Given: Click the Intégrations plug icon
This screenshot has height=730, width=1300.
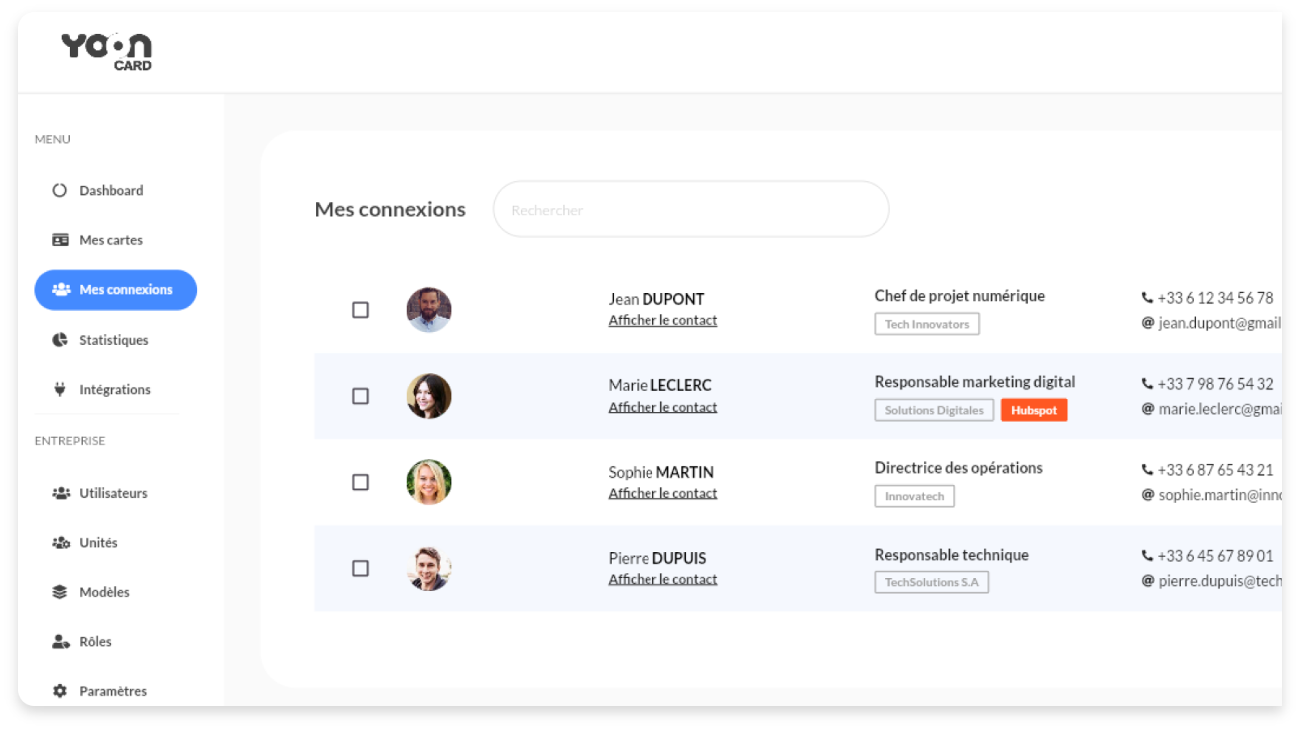Looking at the screenshot, I should click(x=60, y=390).
